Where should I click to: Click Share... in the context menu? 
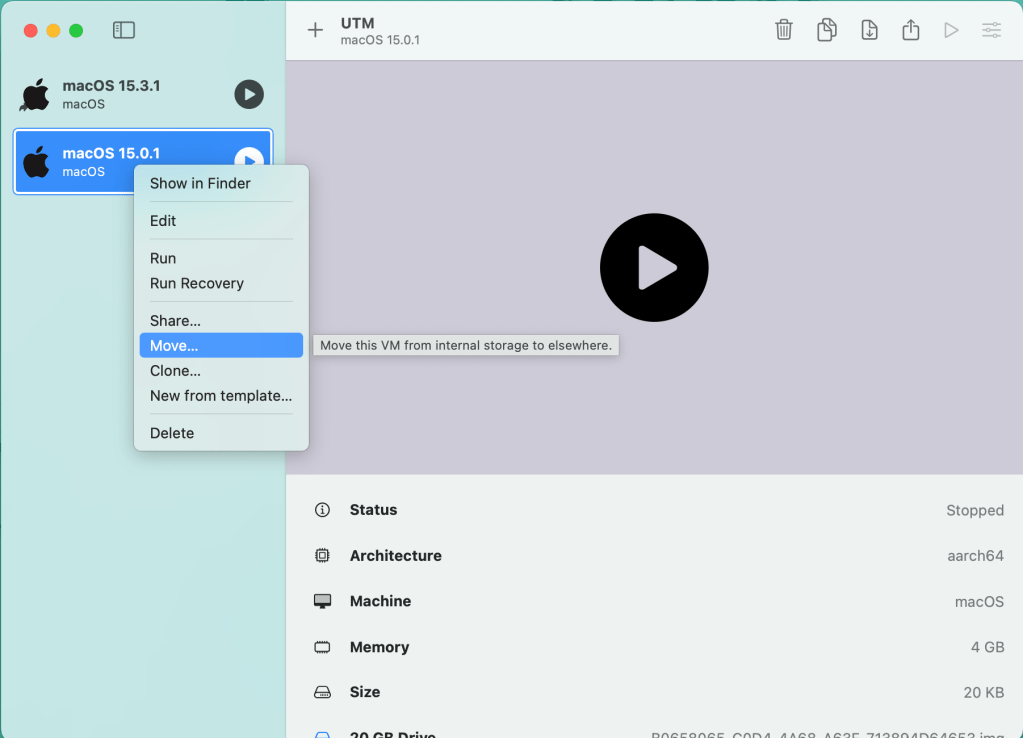click(x=175, y=321)
